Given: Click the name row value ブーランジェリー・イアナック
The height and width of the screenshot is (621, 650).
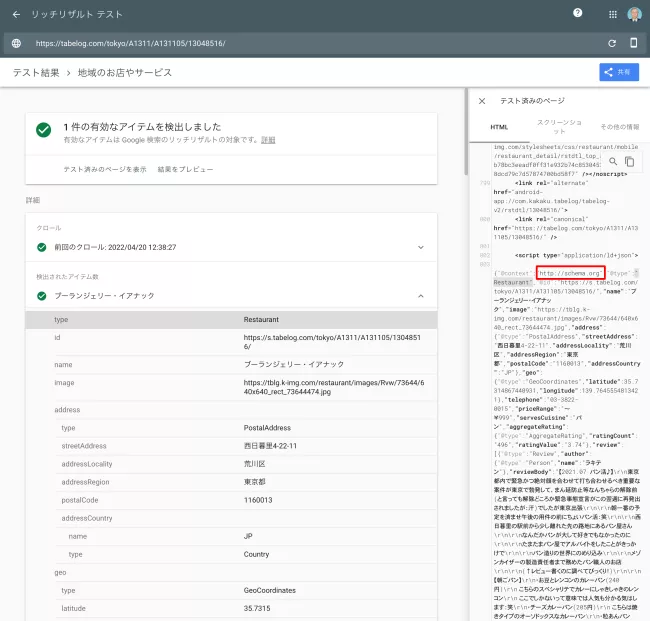Looking at the screenshot, I should tap(293, 364).
